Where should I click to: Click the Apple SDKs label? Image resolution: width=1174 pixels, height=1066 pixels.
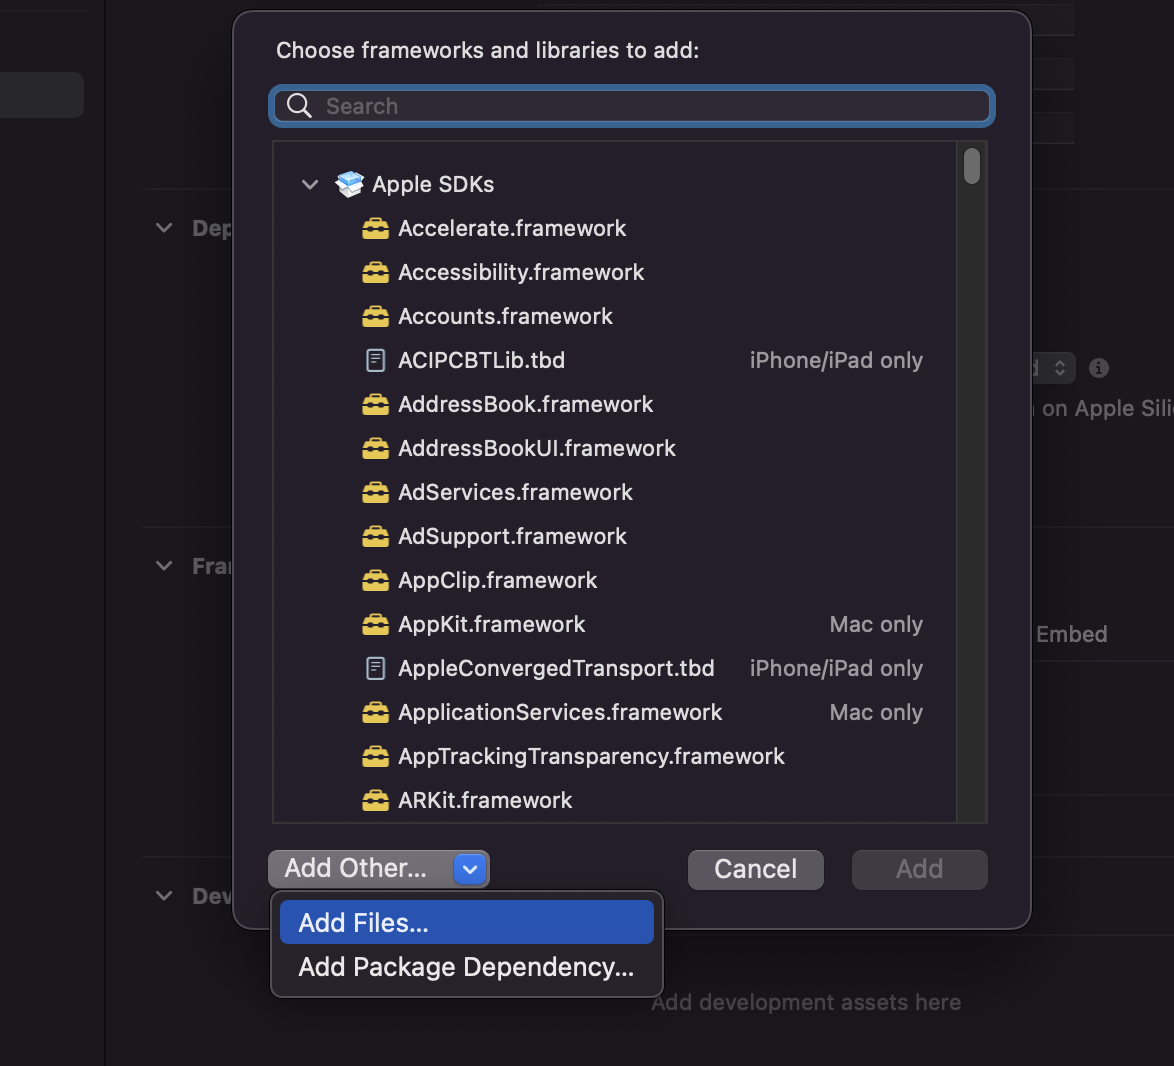tap(434, 184)
